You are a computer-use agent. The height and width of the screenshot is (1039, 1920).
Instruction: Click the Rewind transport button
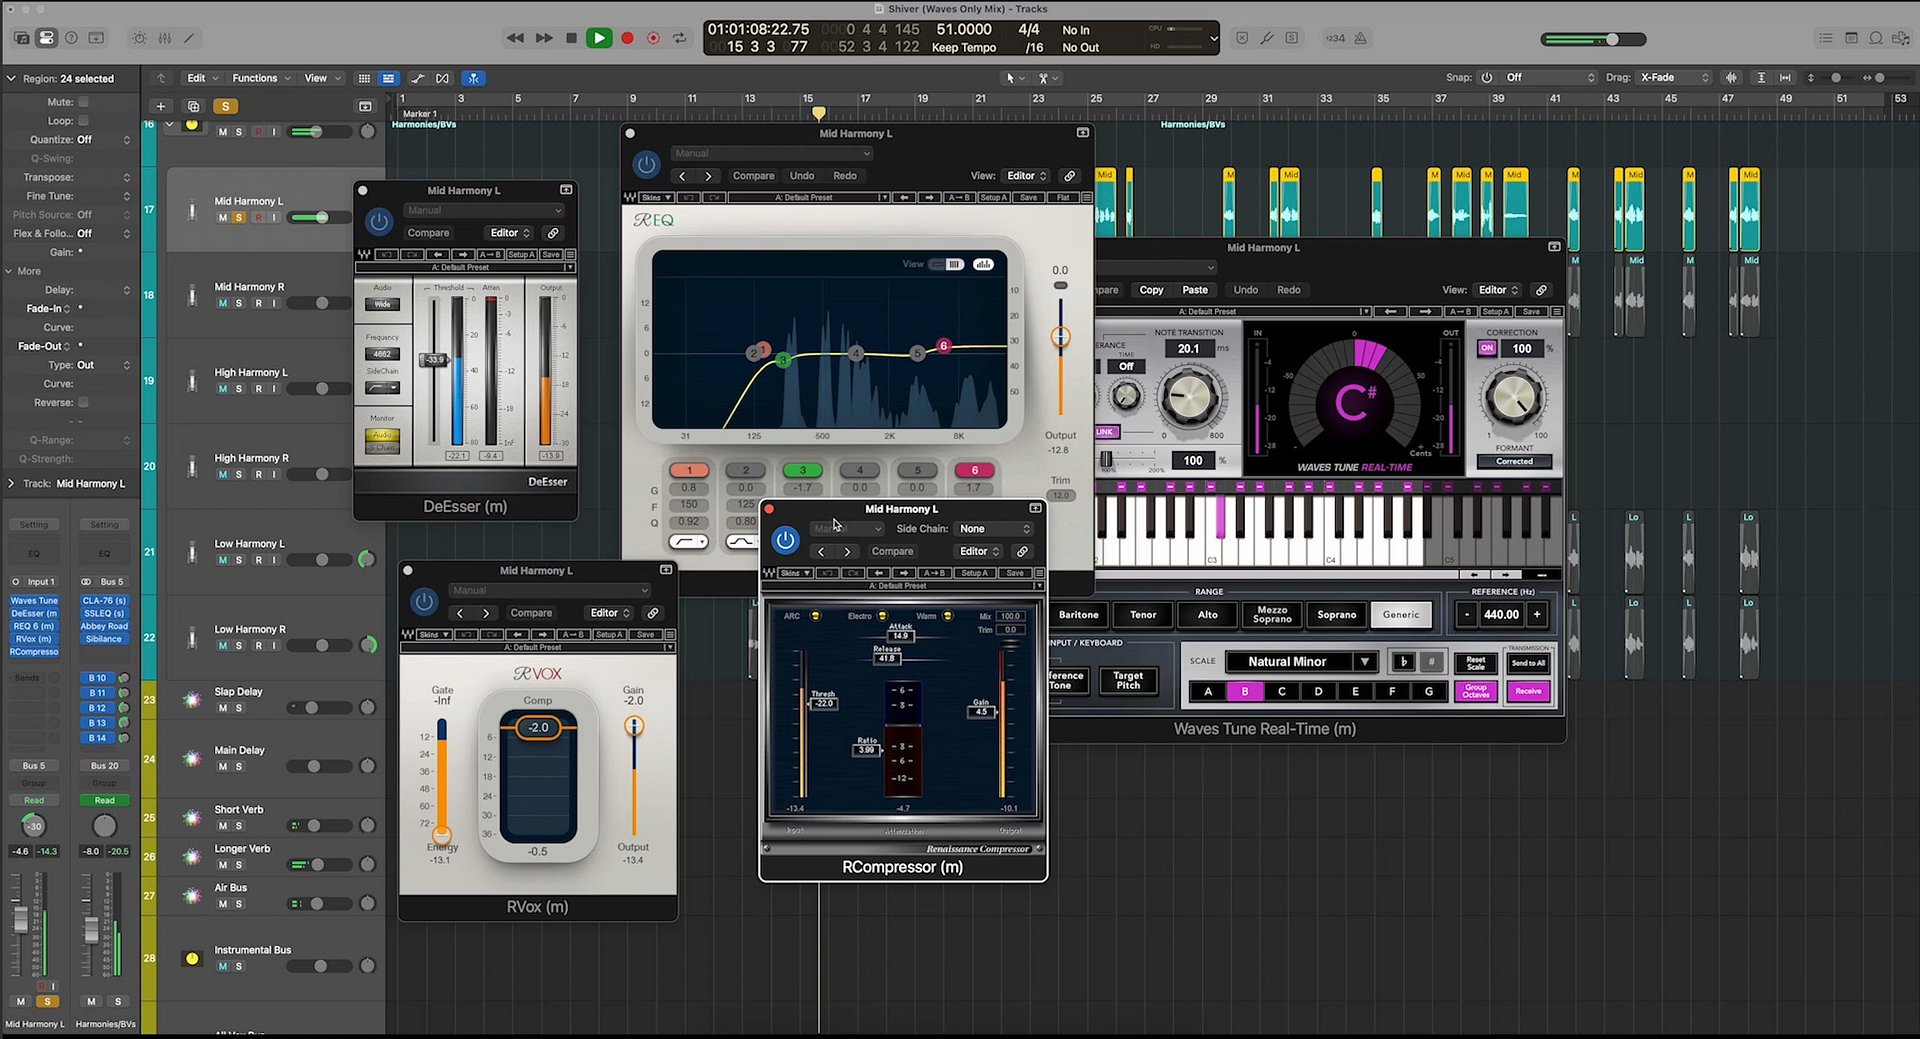pyautogui.click(x=515, y=38)
